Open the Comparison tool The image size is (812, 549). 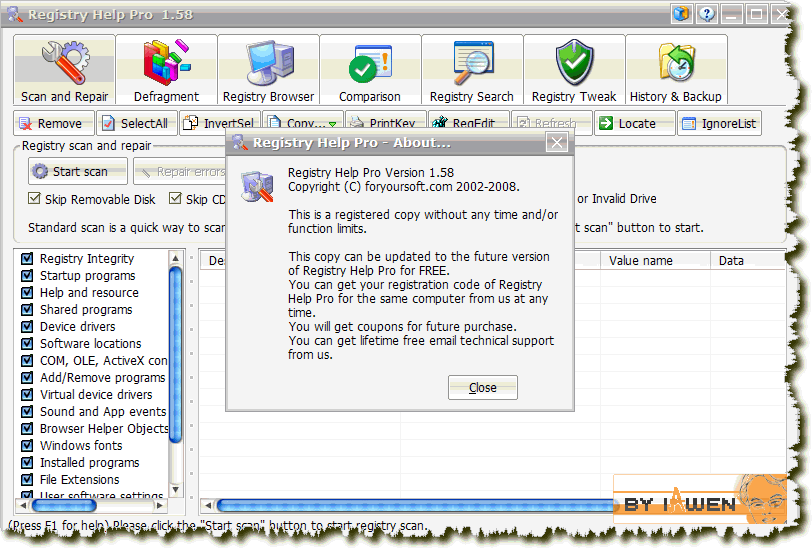click(370, 70)
